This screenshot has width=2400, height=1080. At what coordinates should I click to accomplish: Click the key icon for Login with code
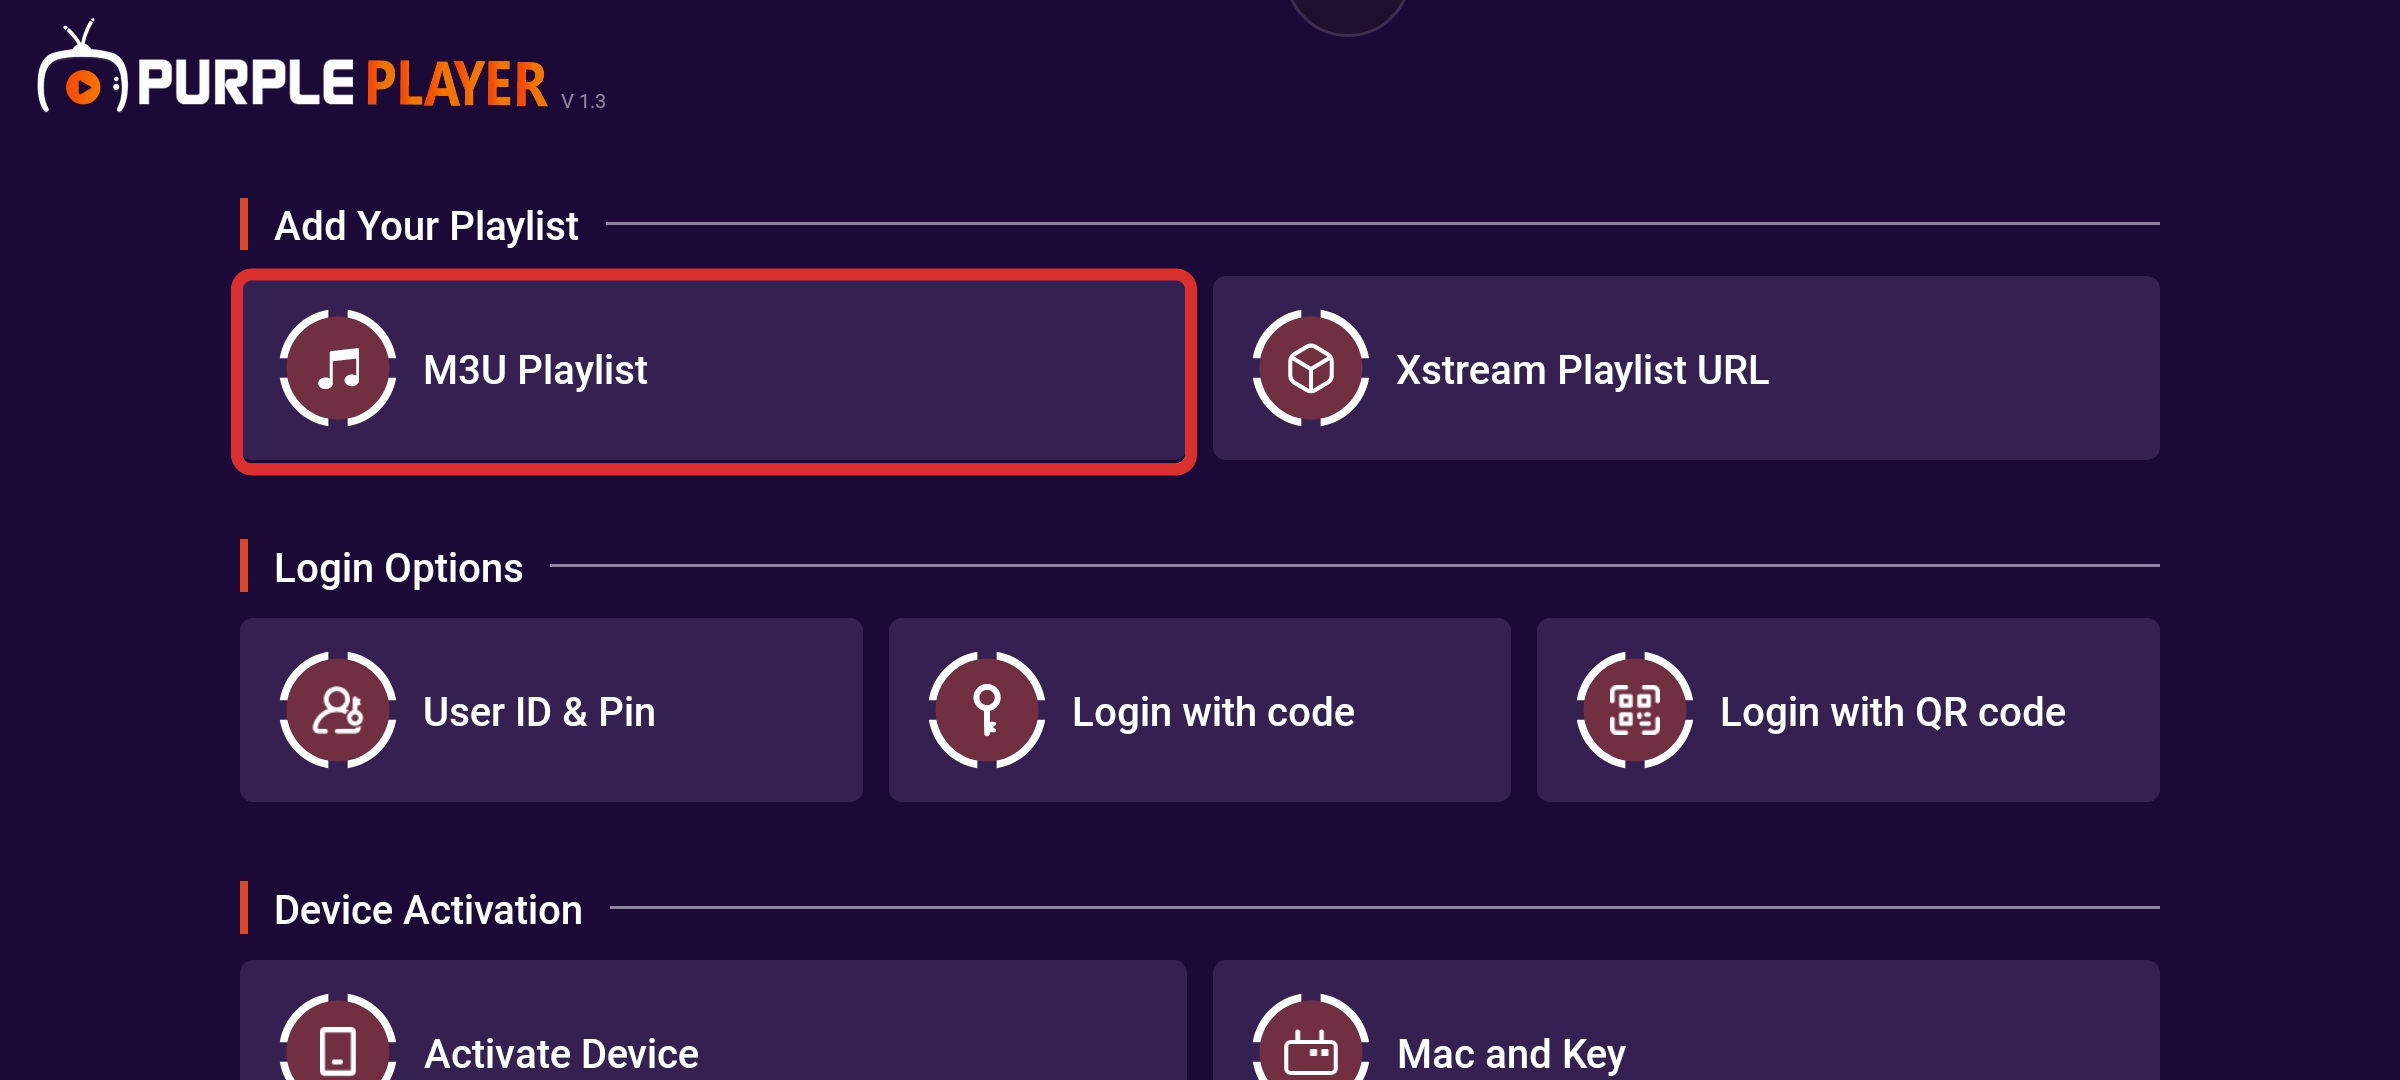coord(988,710)
